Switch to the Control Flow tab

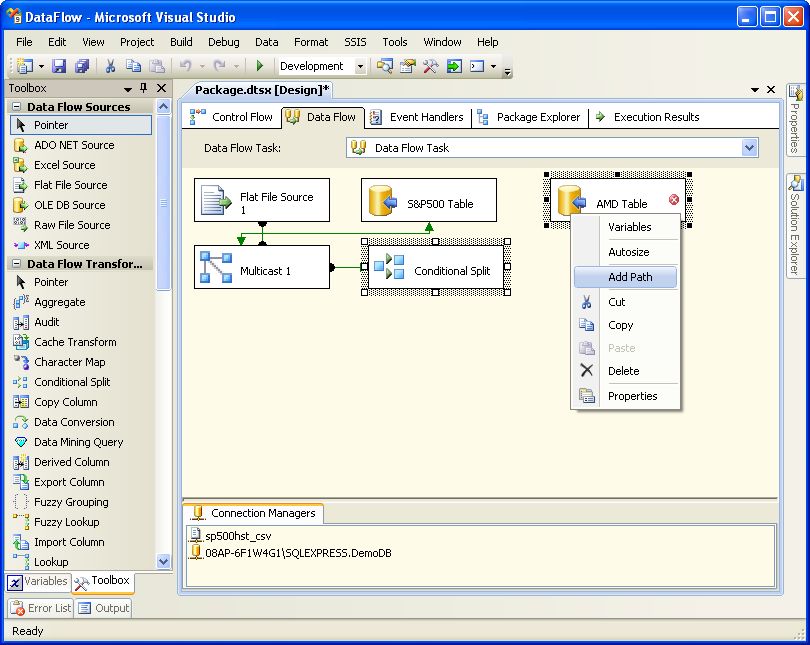[231, 117]
